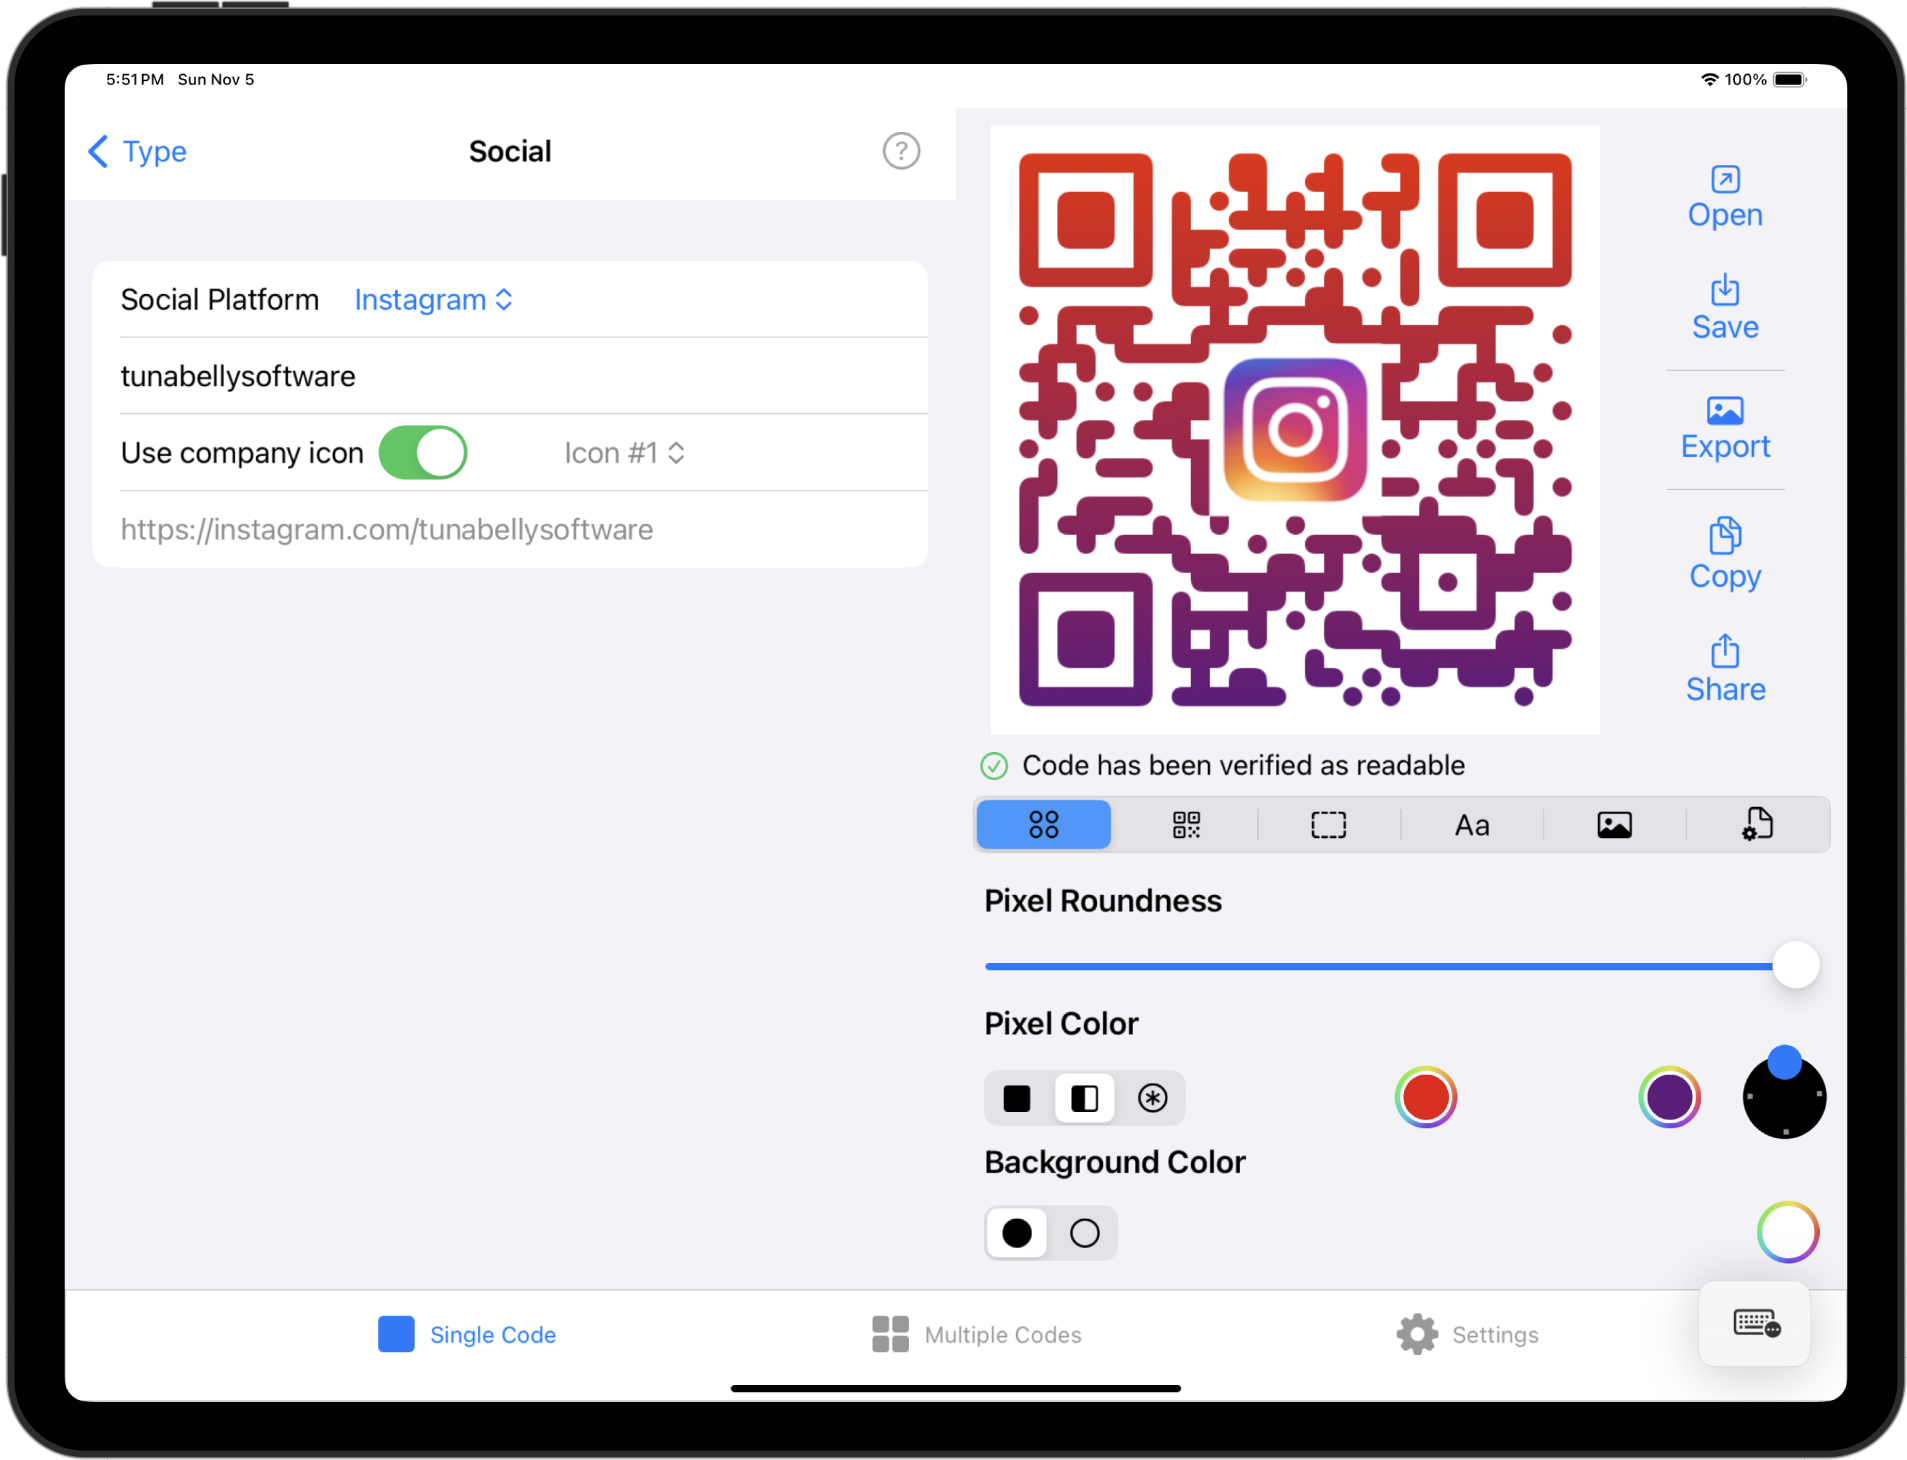The height and width of the screenshot is (1460, 1907).
Task: Open the Social Platform Instagram dropdown
Action: click(x=433, y=300)
